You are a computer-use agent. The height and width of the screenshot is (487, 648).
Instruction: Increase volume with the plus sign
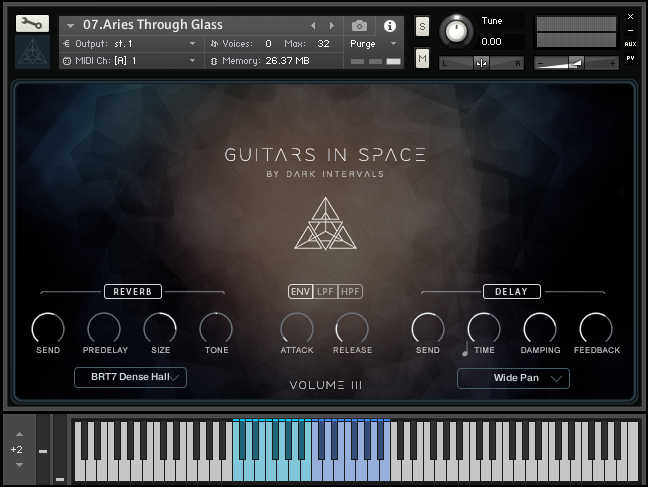(x=612, y=64)
